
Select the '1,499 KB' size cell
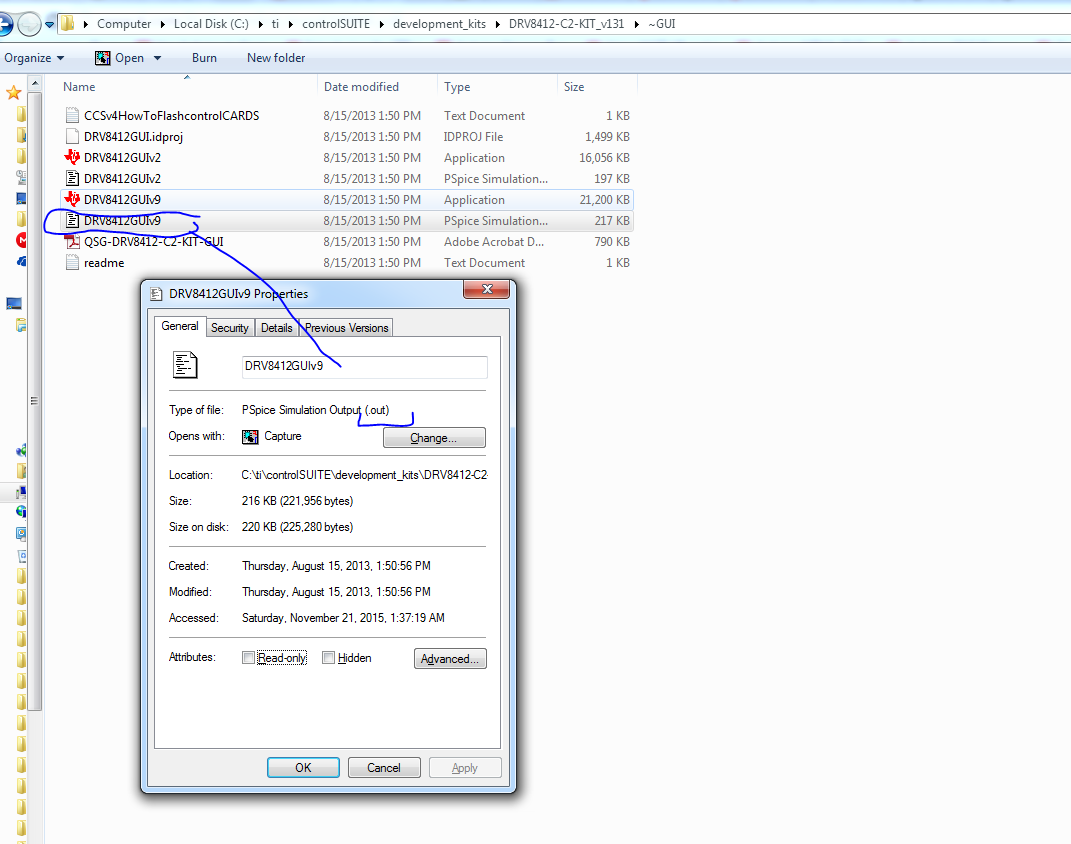click(607, 137)
